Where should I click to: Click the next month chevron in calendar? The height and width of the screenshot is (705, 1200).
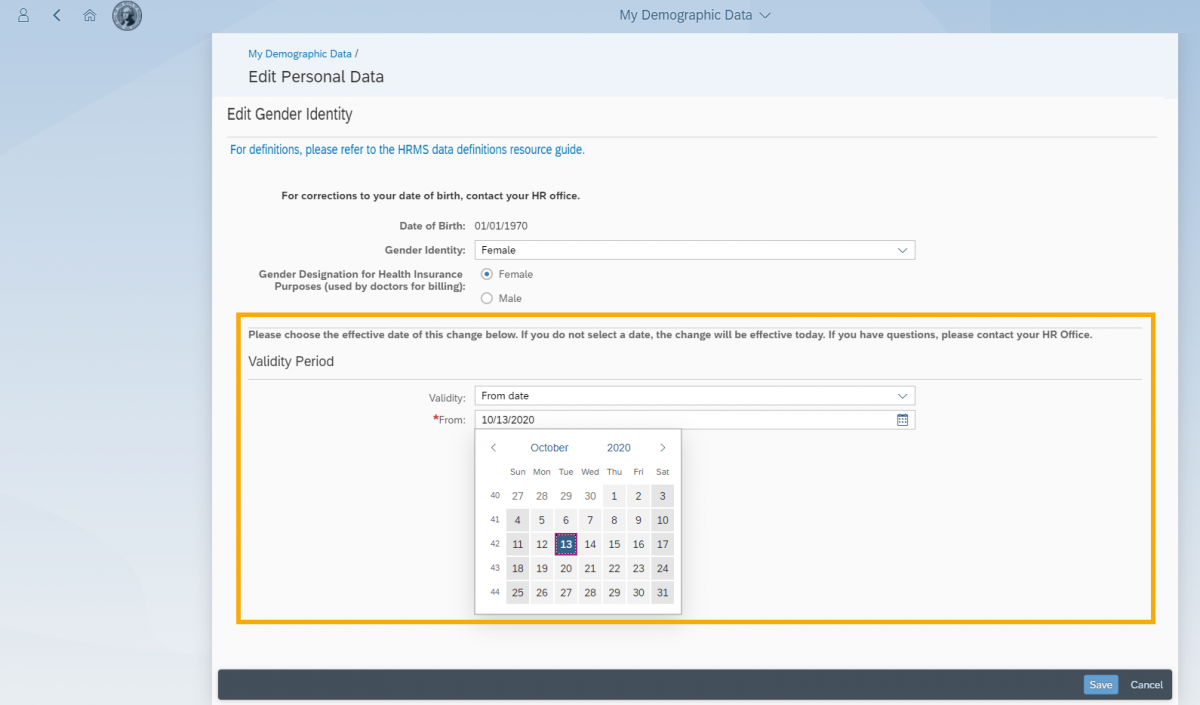point(663,447)
